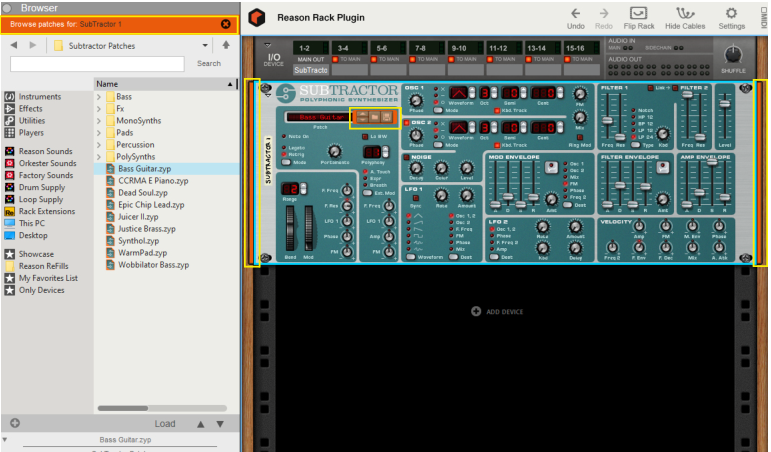Image resolution: width=771 pixels, height=452 pixels.
Task: Open Loop Supply library
Action: [41, 199]
